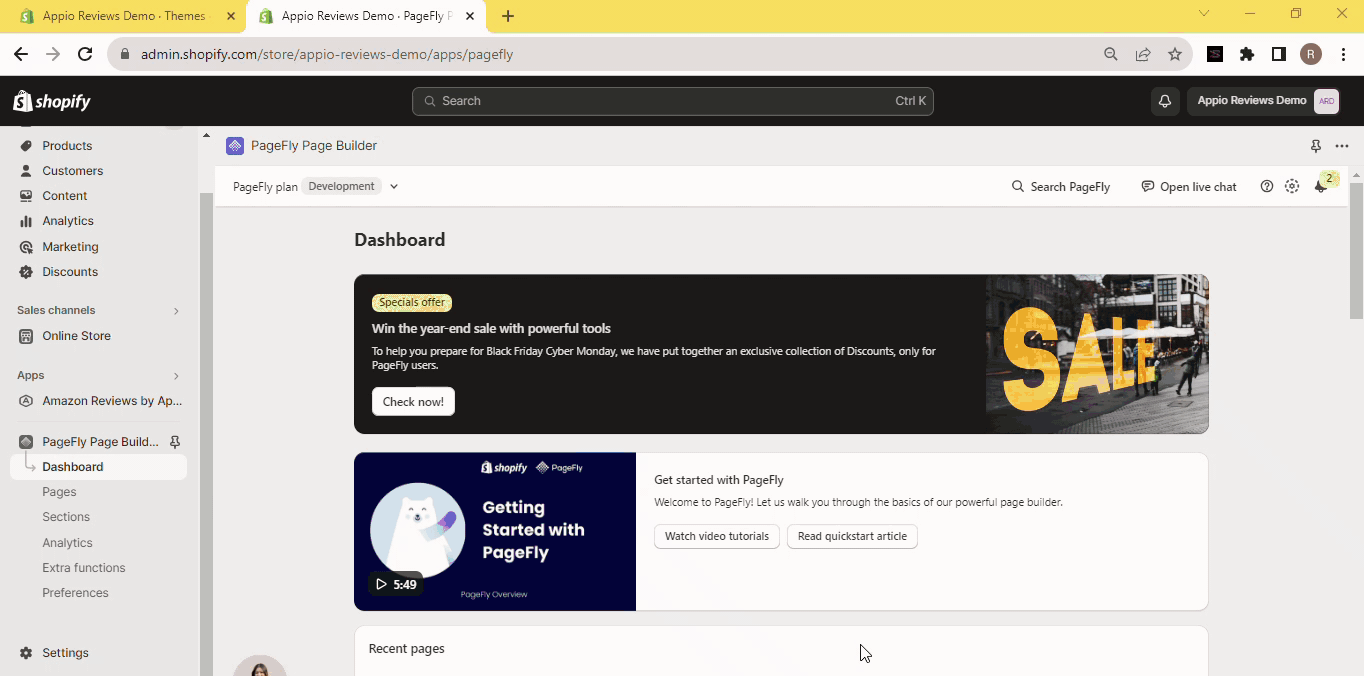Open the Pages menu item under PageFly
The image size is (1364, 676).
click(x=59, y=492)
